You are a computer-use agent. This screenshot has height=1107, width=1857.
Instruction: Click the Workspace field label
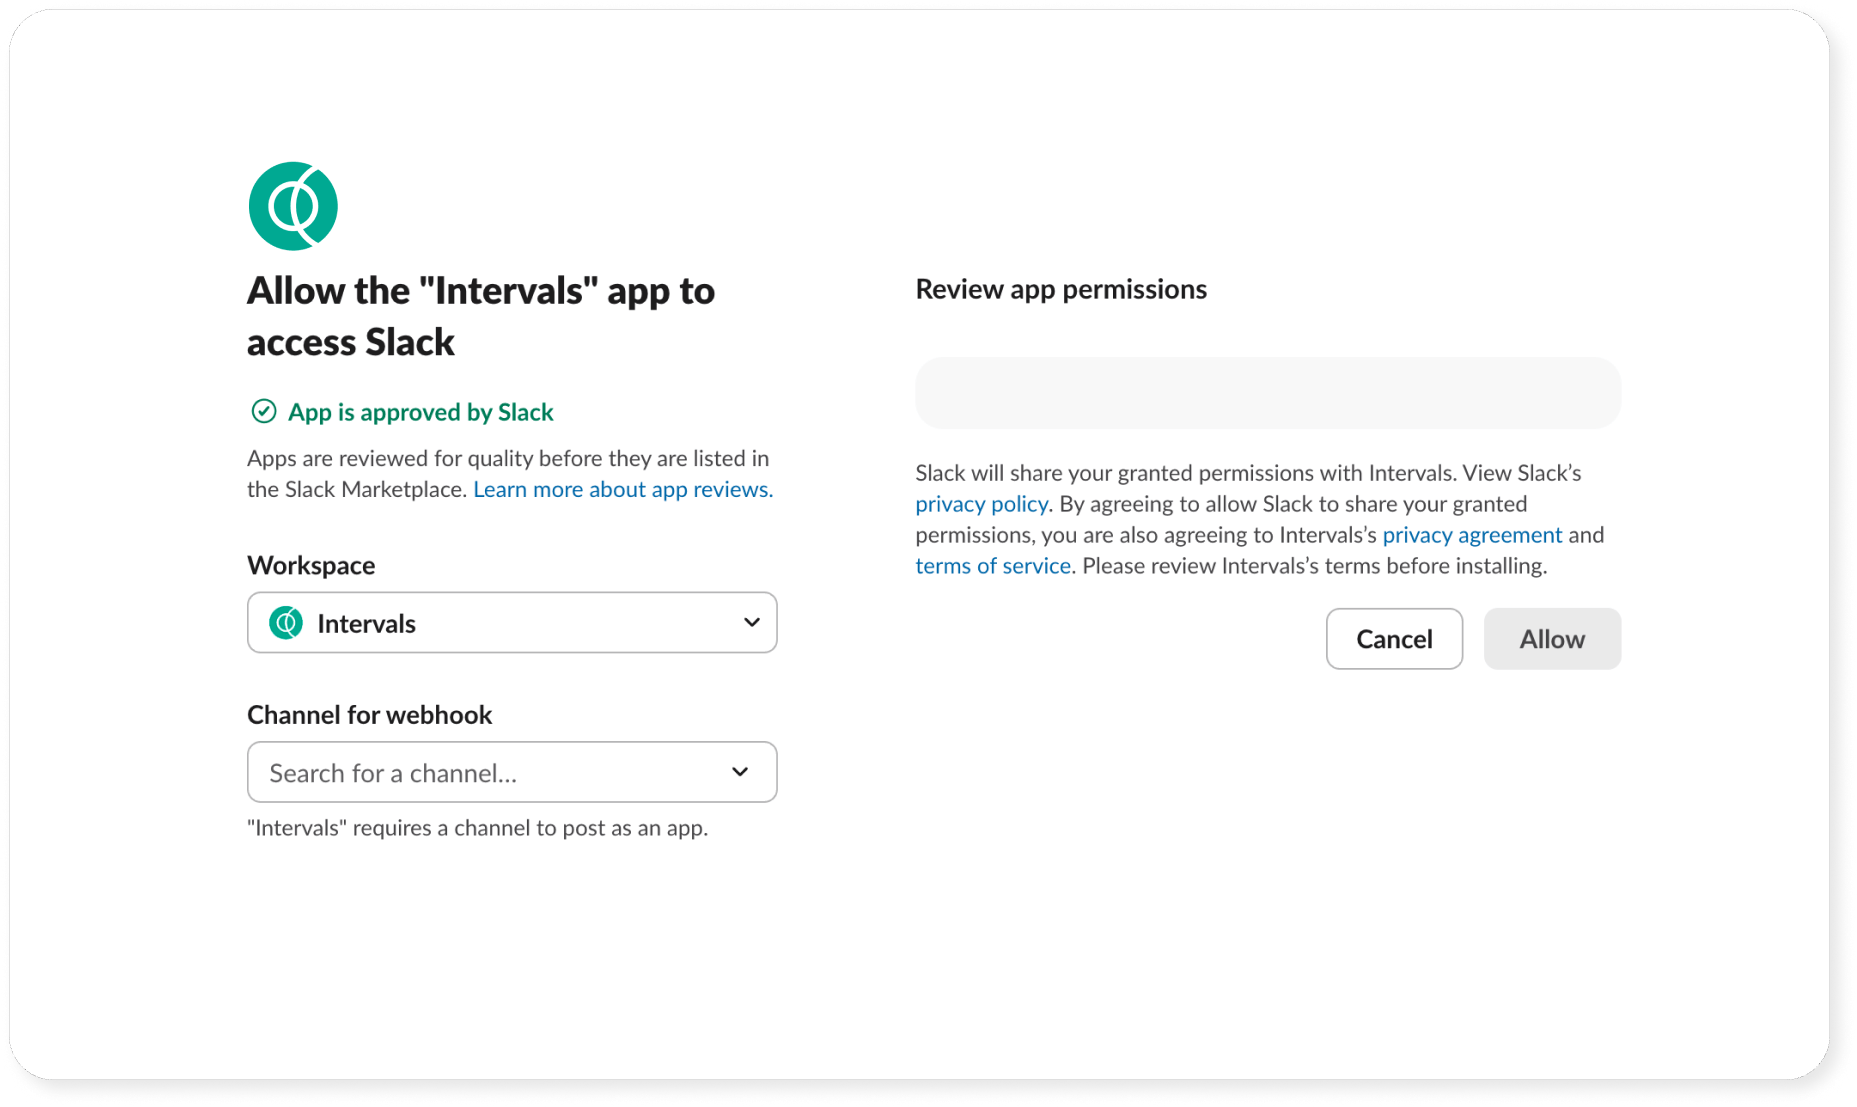[x=311, y=565]
